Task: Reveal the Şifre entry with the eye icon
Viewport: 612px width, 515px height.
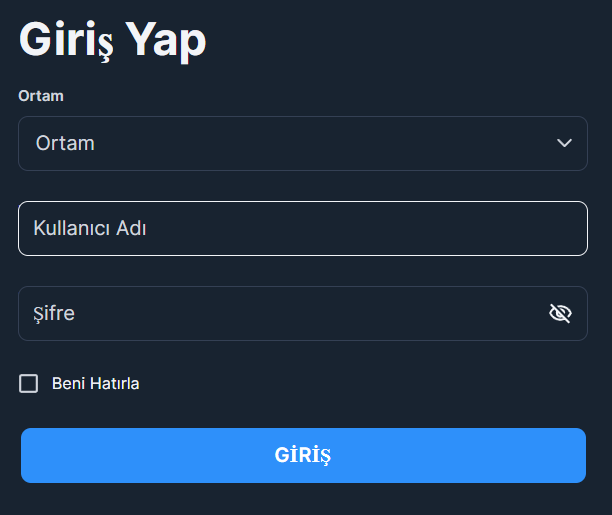Action: [x=560, y=313]
